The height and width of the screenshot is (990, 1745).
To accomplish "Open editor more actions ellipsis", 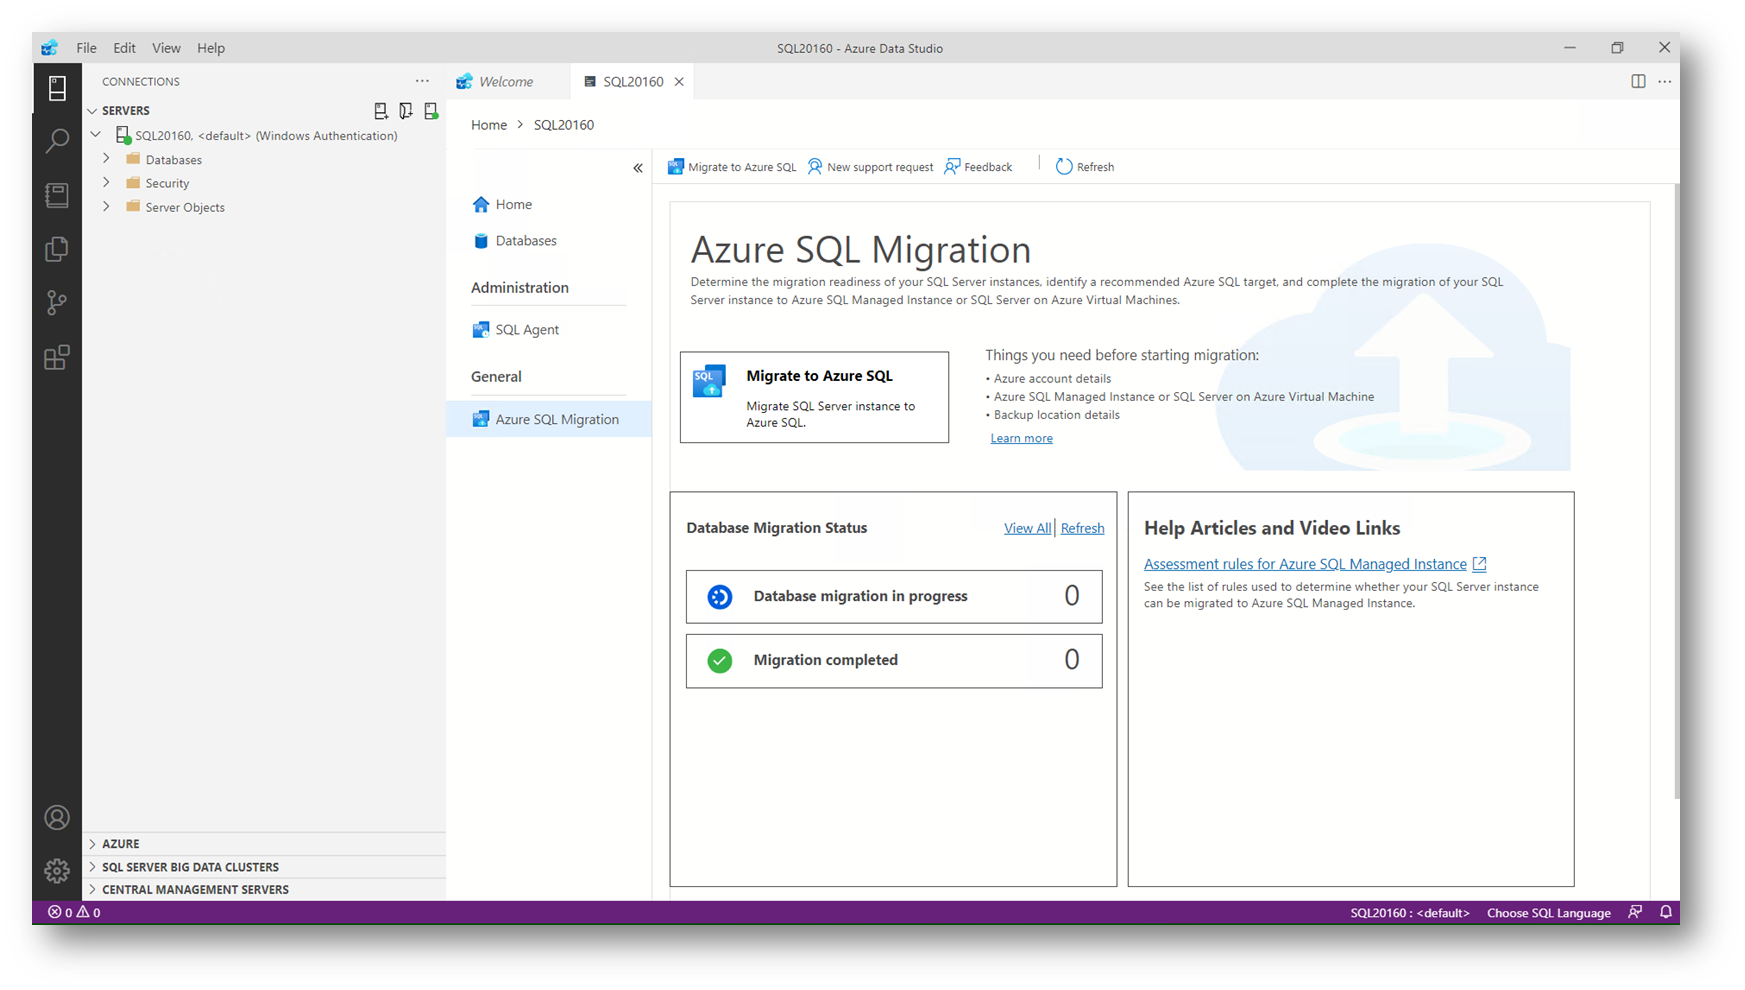I will (x=1665, y=82).
